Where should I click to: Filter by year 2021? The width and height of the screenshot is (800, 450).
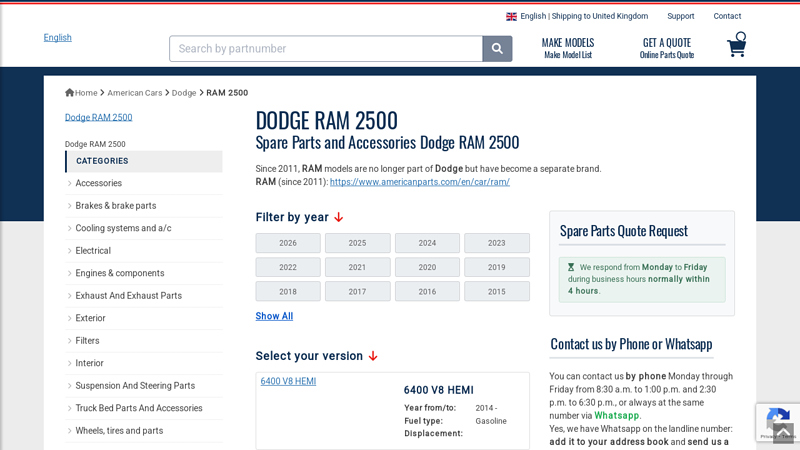[357, 267]
